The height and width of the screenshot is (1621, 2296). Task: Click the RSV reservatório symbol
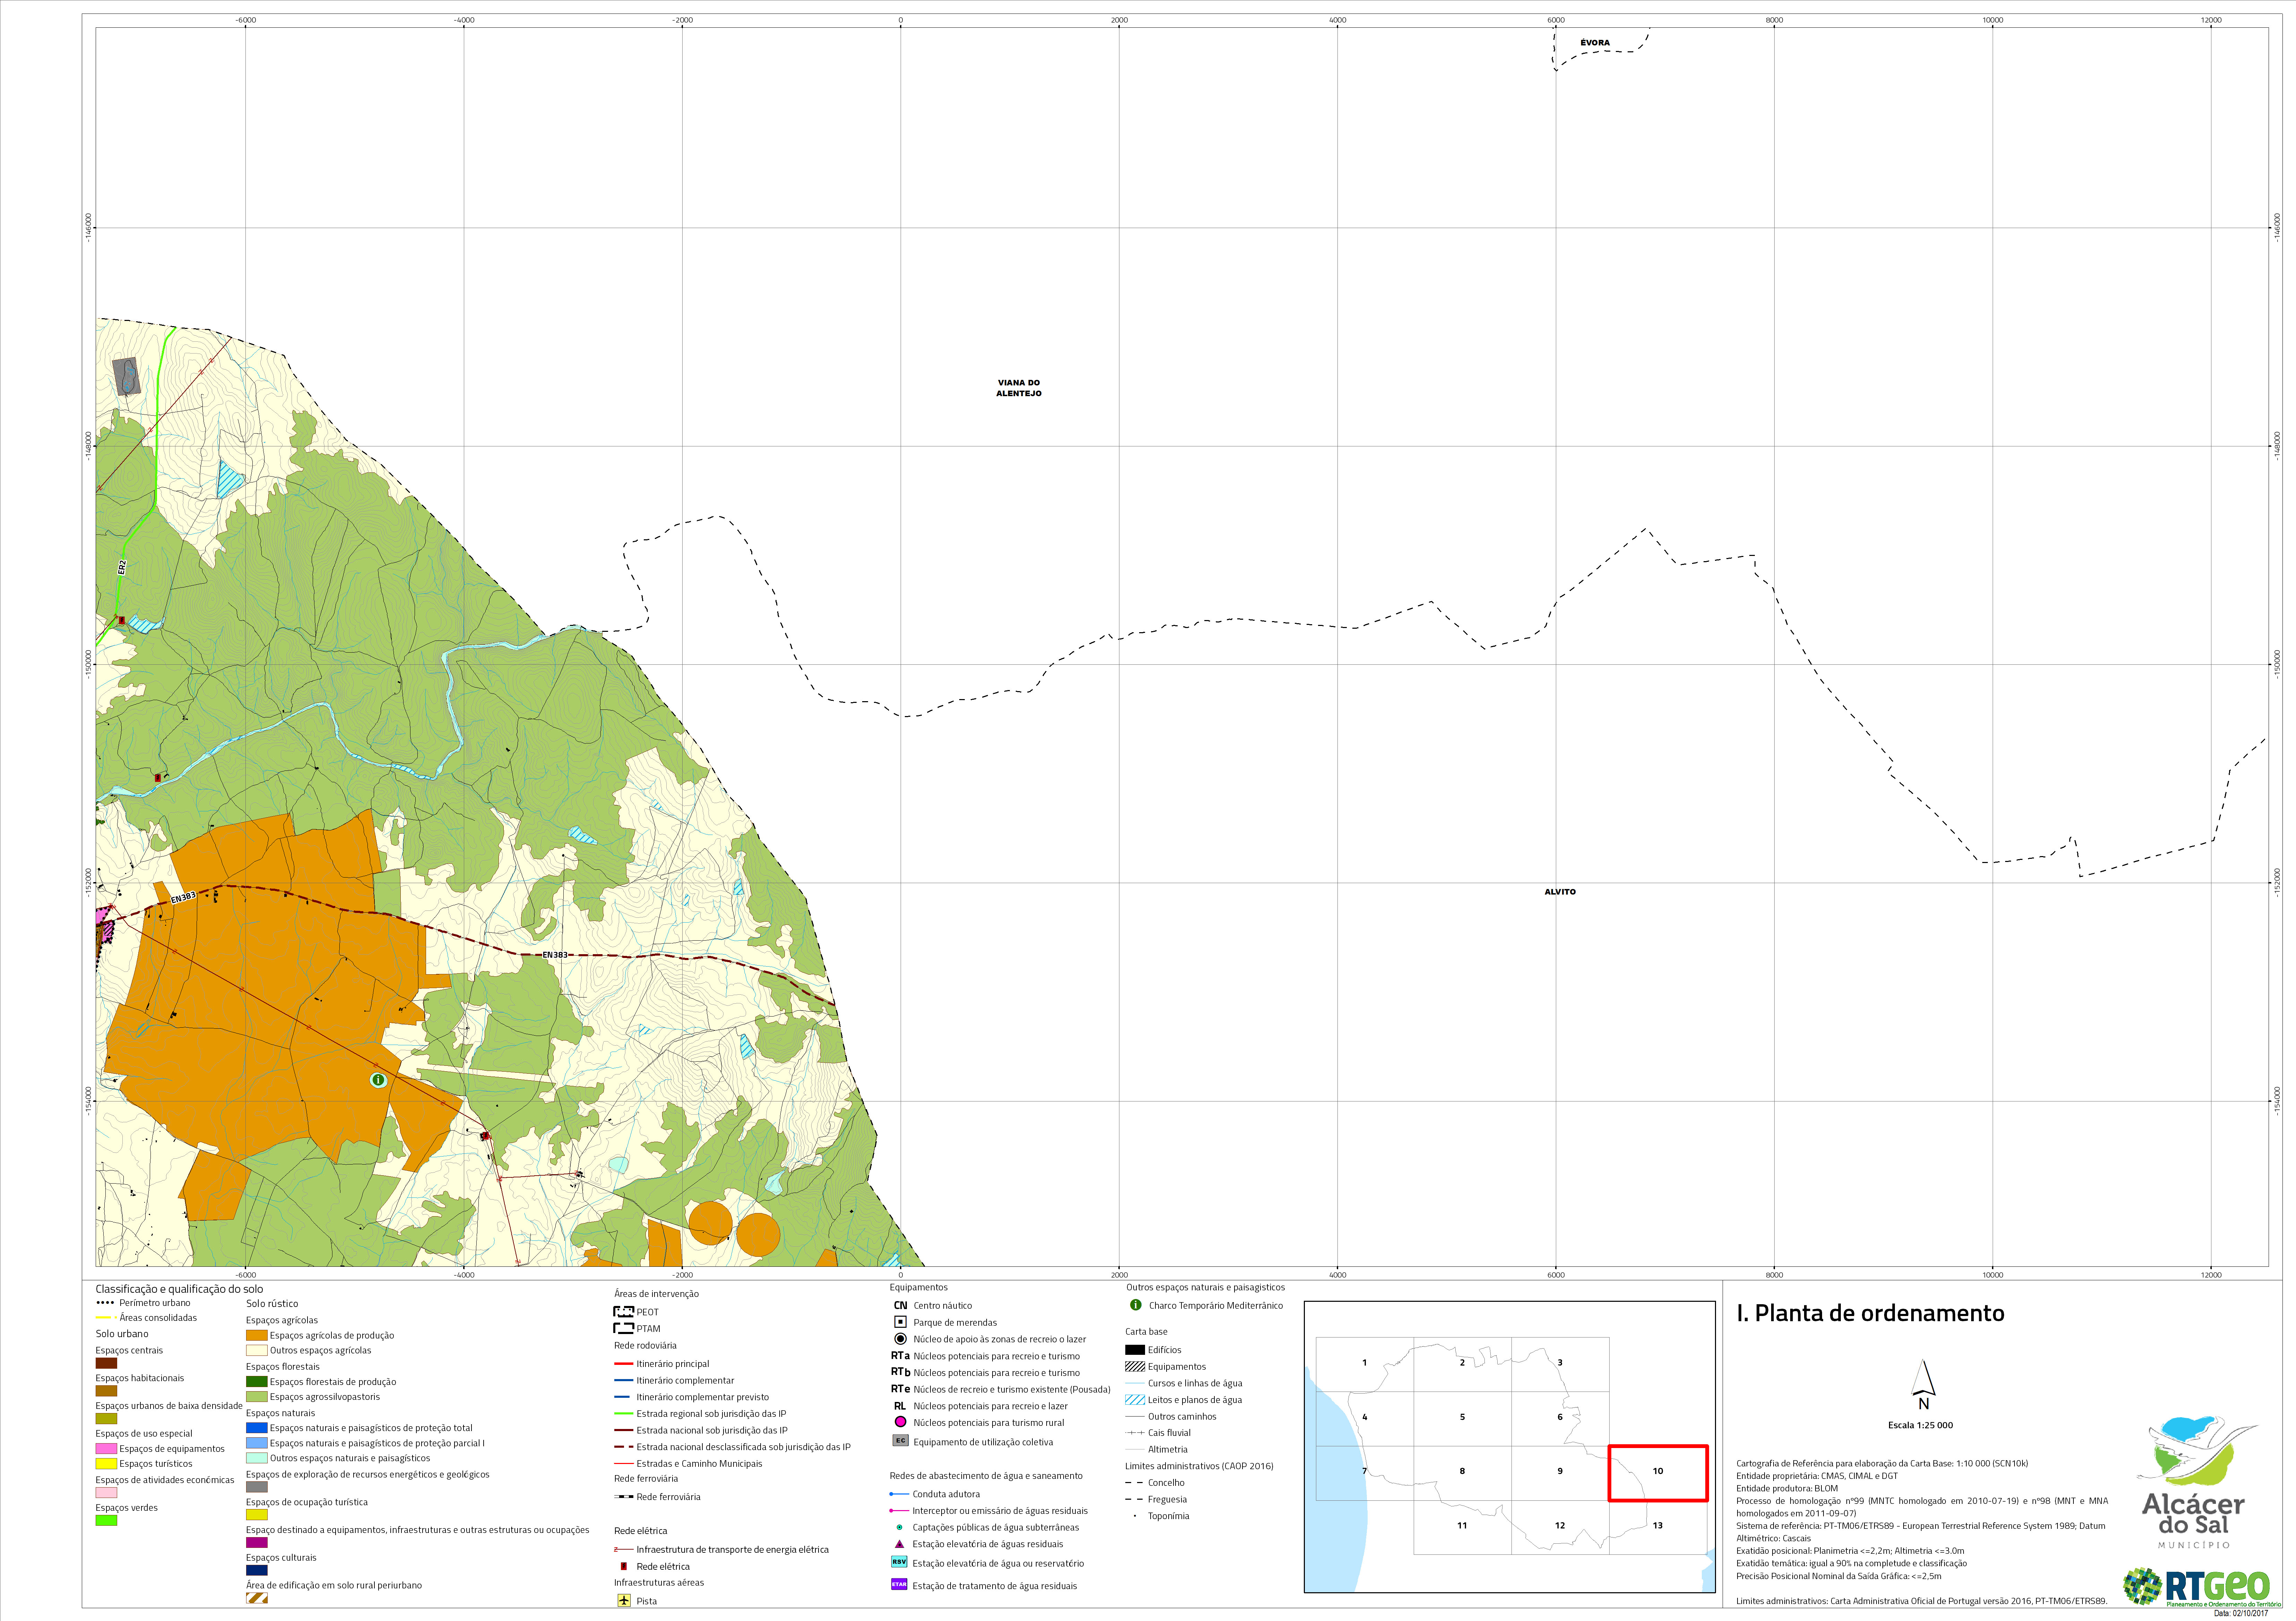899,1562
